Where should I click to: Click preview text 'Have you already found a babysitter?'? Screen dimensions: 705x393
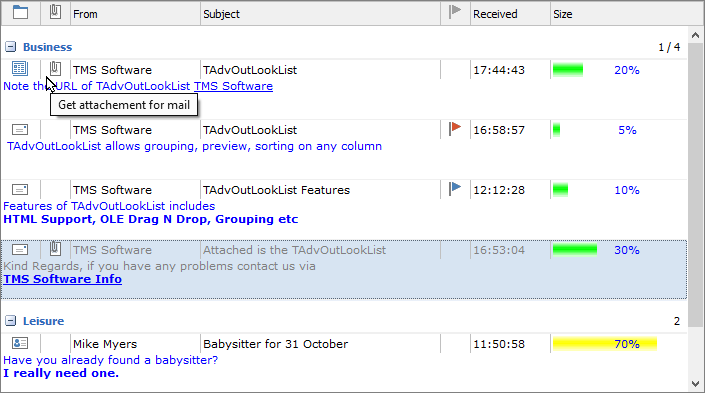111,360
